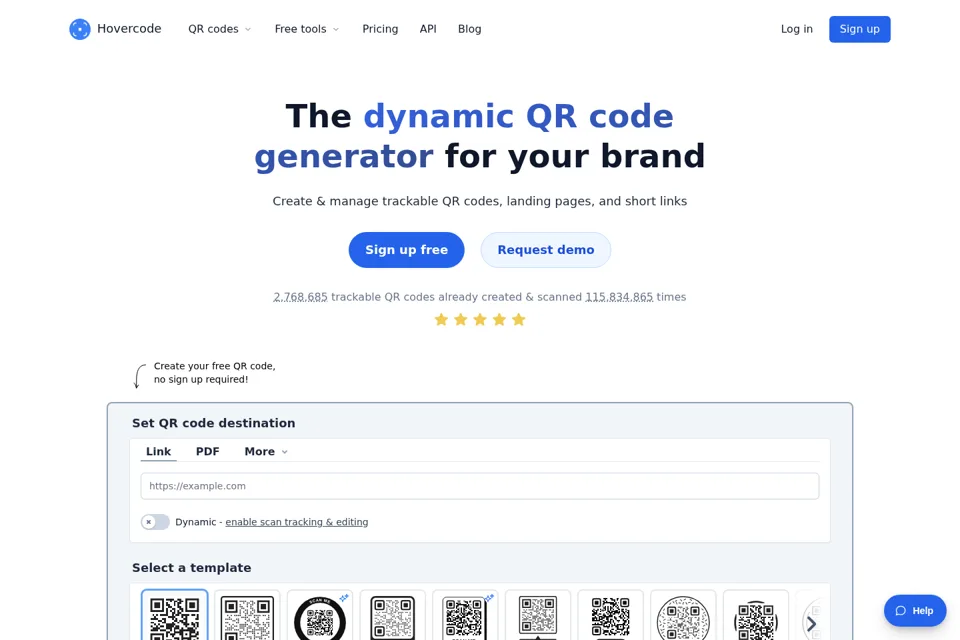960x640 pixels.
Task: Select the Link destination tab
Action: [159, 451]
